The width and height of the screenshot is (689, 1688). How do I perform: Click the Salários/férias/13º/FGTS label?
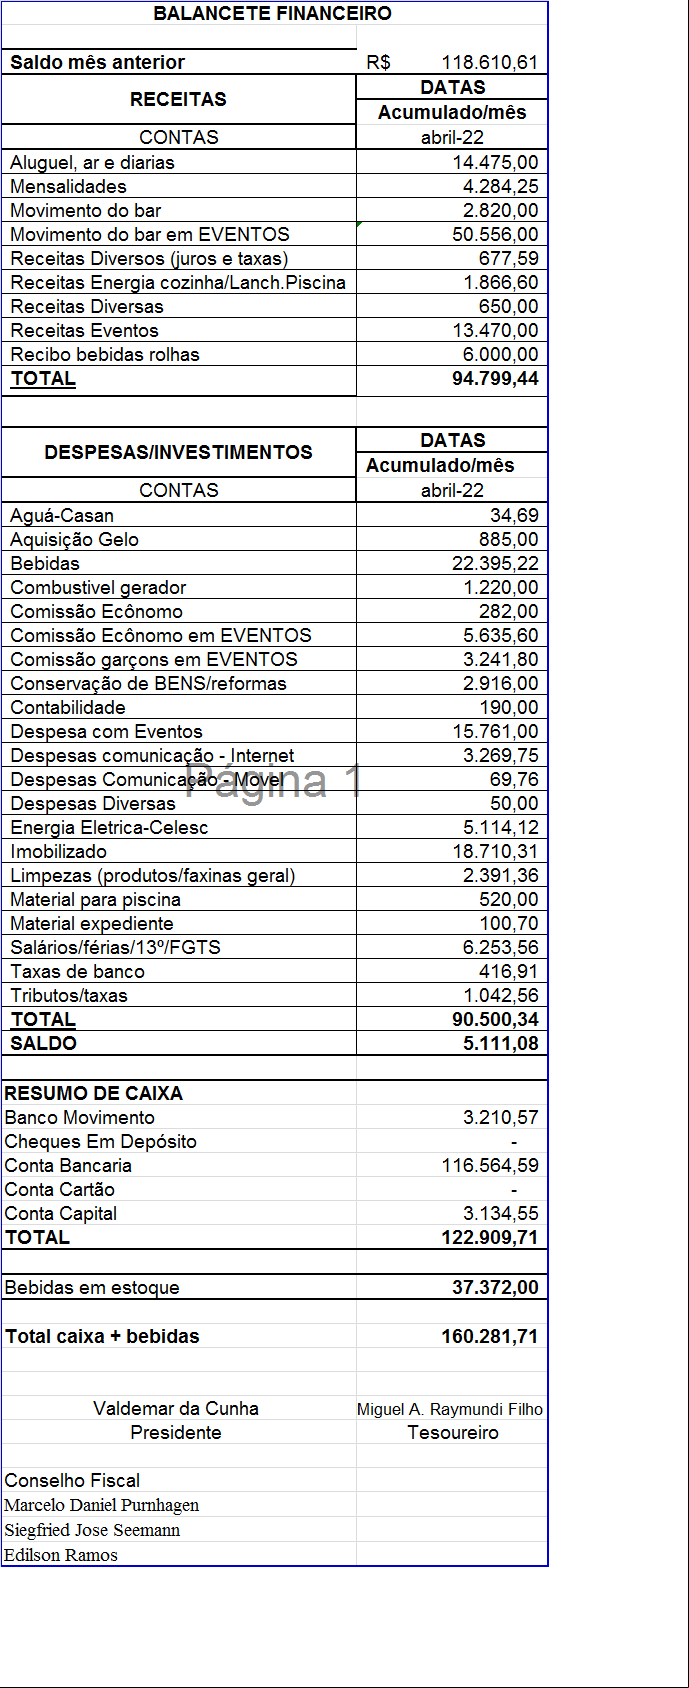pyautogui.click(x=115, y=947)
